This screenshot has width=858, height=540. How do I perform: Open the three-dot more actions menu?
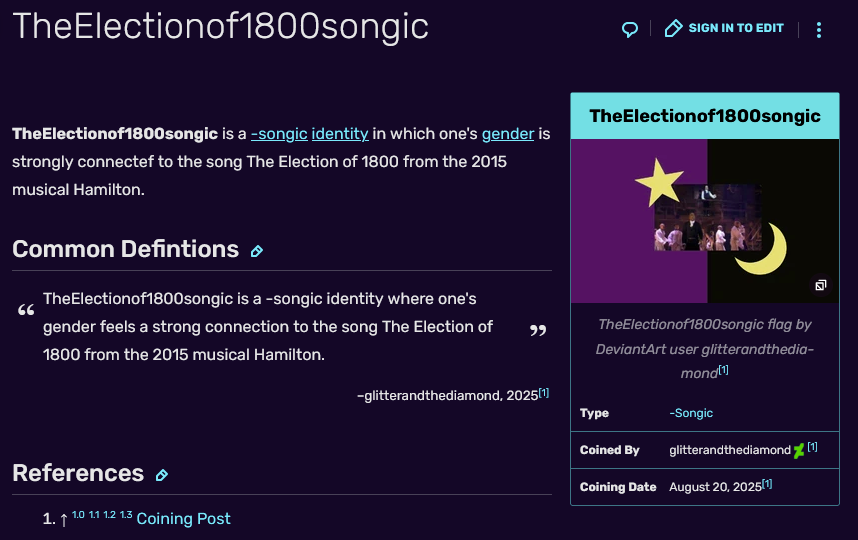point(819,30)
